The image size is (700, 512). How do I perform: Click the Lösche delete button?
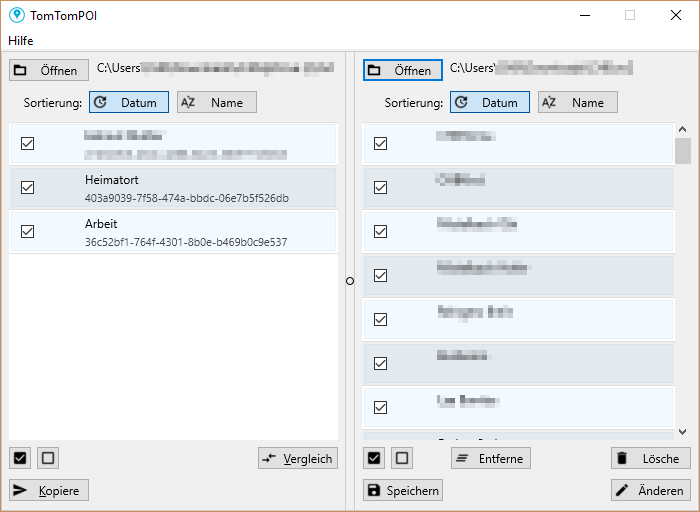650,458
